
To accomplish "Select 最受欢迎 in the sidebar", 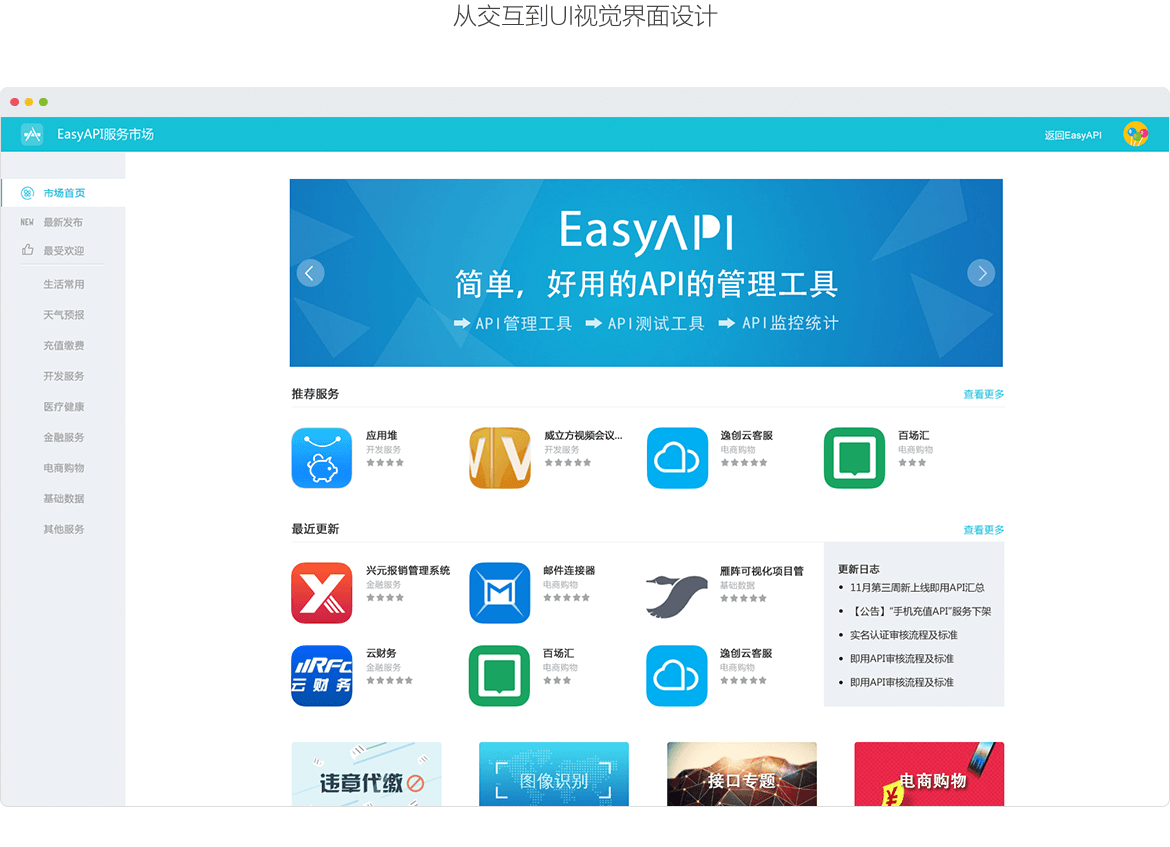I will [63, 251].
